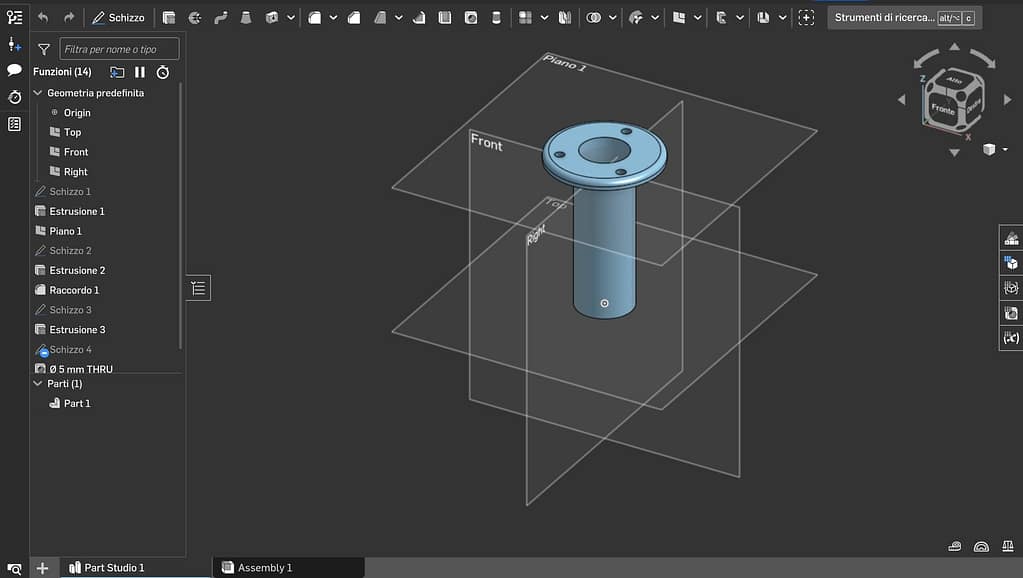Click the Schizzo sketch tool button
Screen dimensions: 1023x578
(118, 17)
